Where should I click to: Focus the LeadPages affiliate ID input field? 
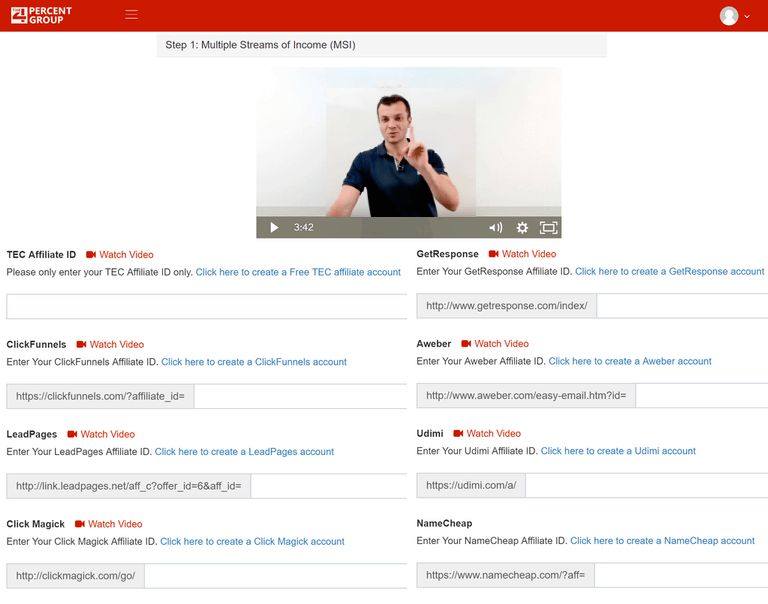tap(329, 486)
